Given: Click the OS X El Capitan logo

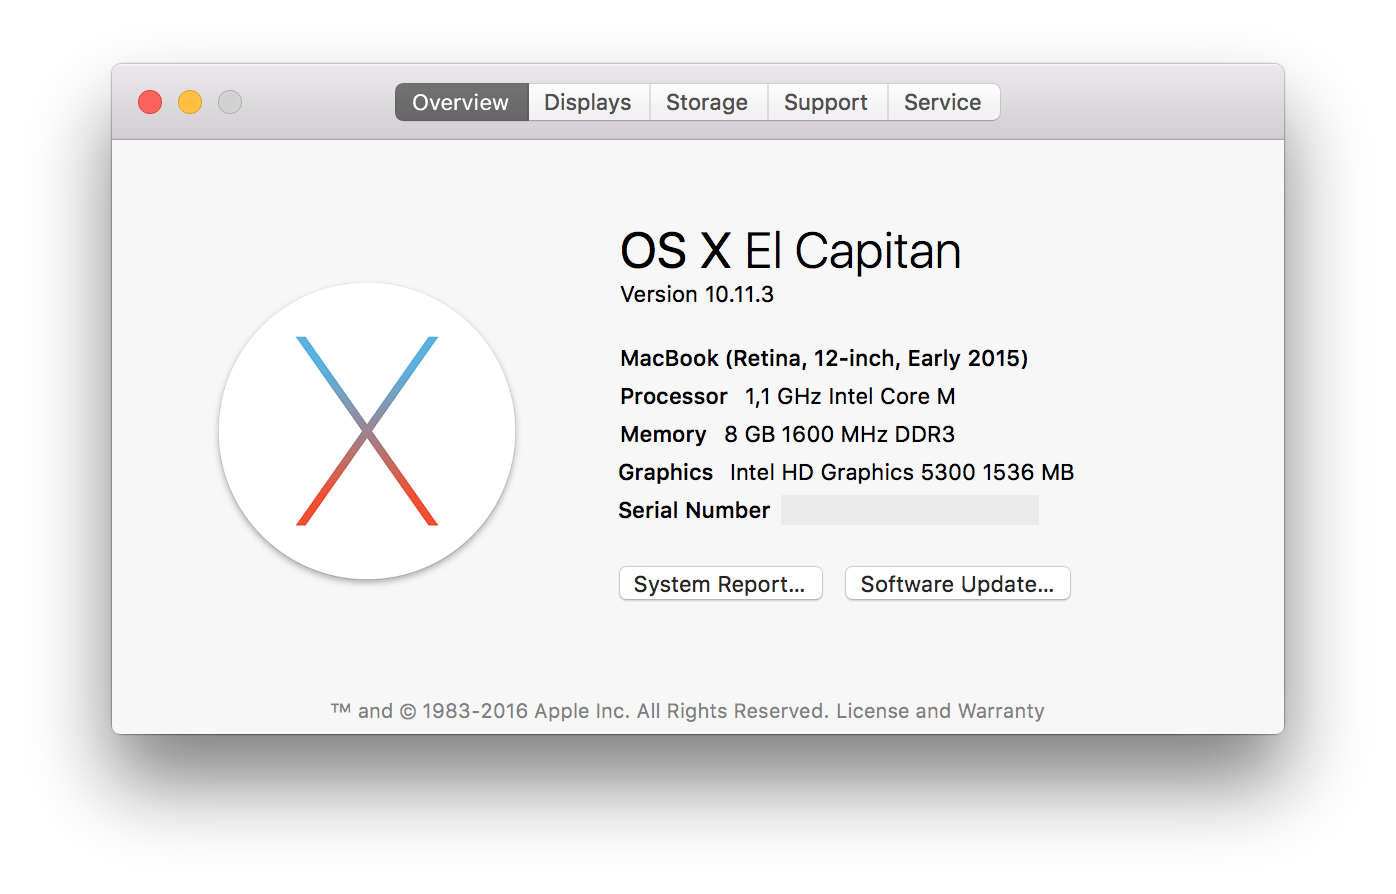Looking at the screenshot, I should (x=367, y=431).
